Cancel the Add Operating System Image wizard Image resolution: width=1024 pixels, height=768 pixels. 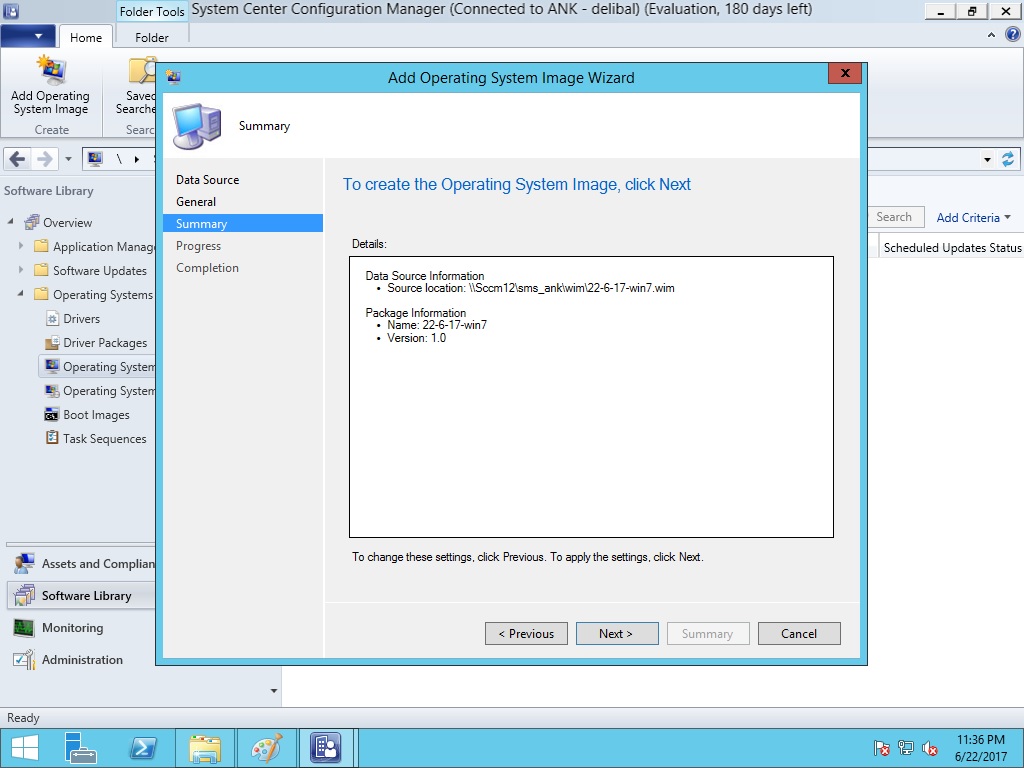tap(799, 633)
